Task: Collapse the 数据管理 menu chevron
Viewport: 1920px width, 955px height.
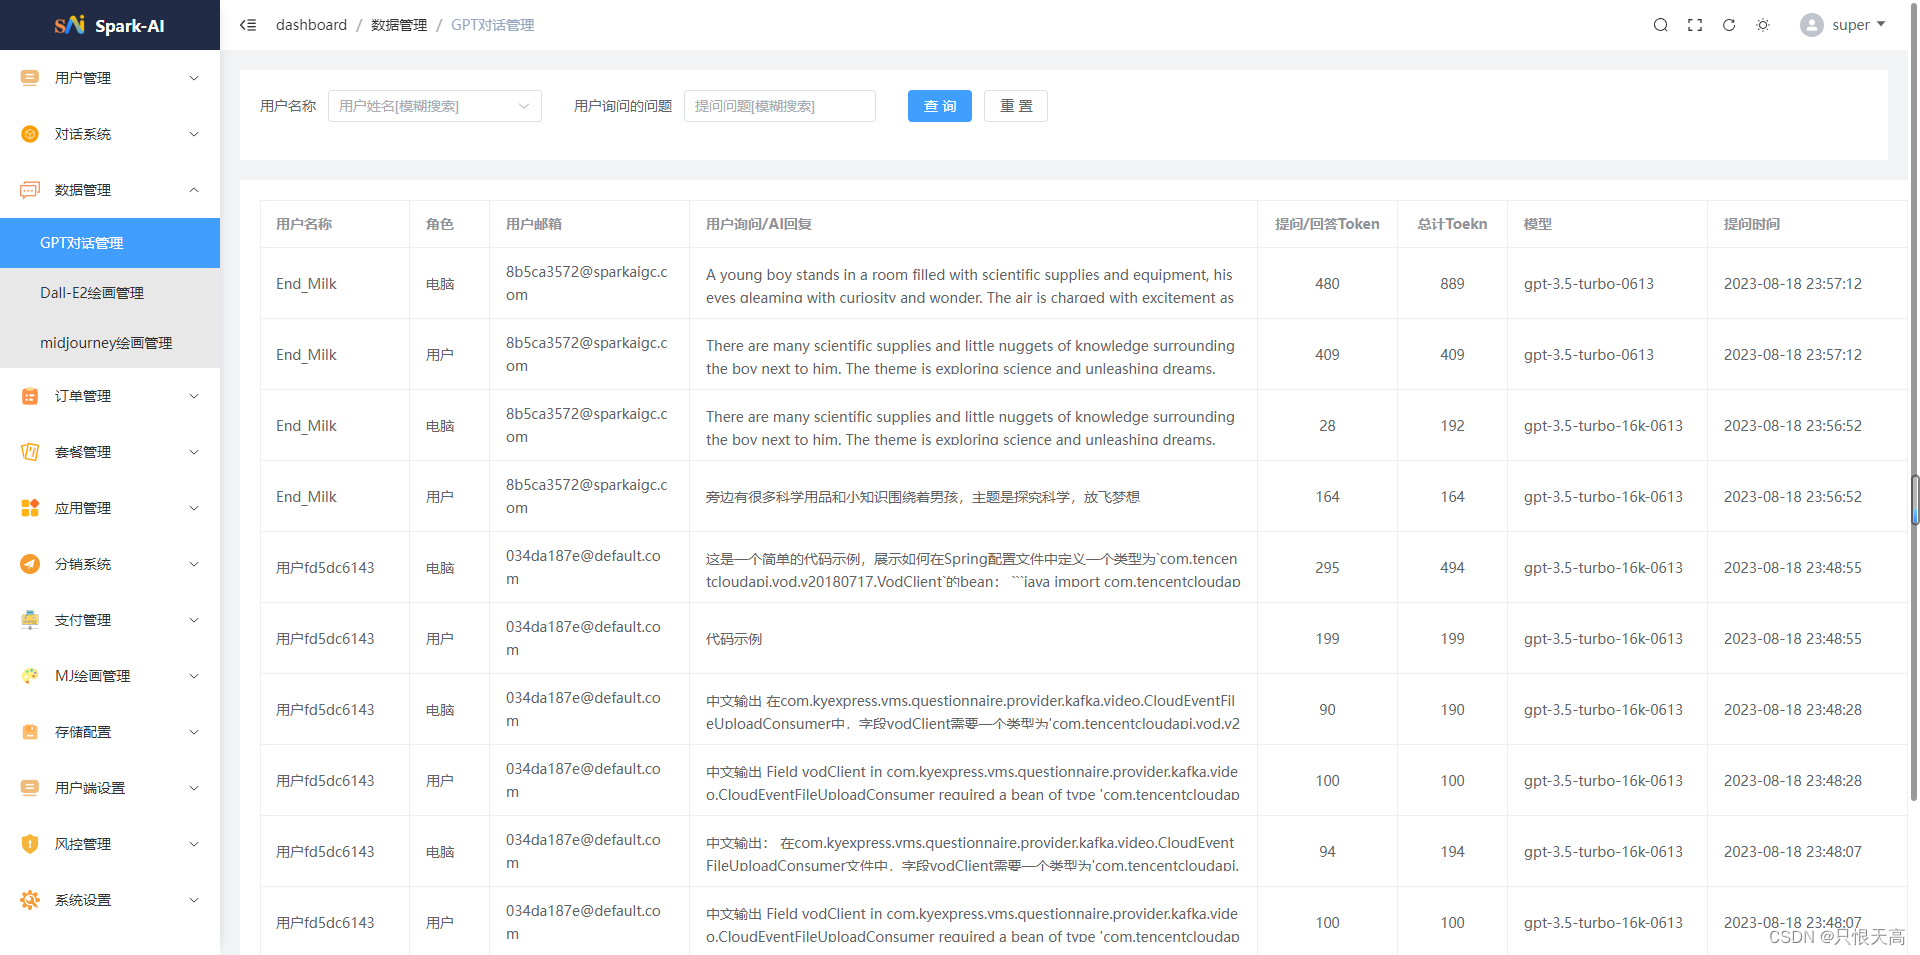Action: [194, 190]
